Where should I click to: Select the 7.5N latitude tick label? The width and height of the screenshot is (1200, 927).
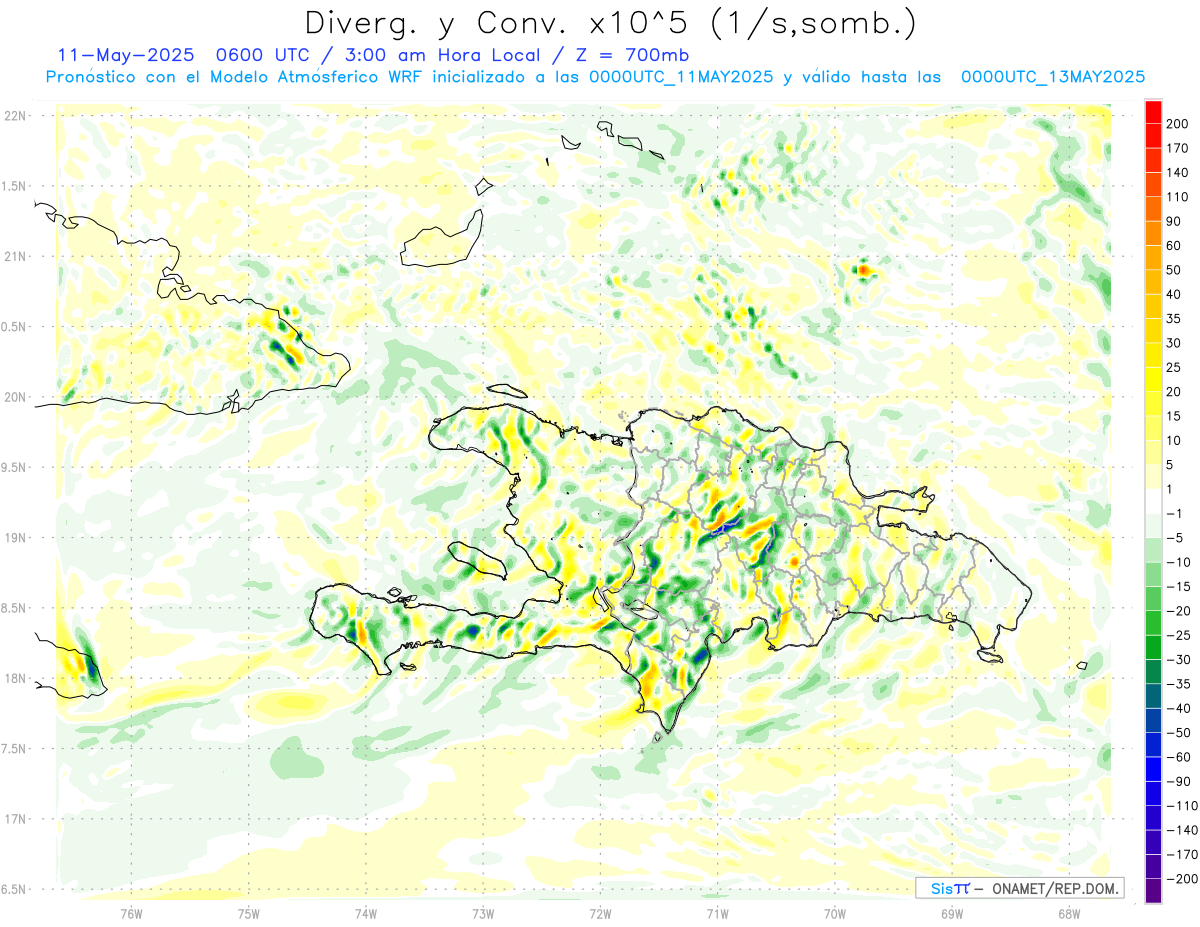tap(14, 748)
